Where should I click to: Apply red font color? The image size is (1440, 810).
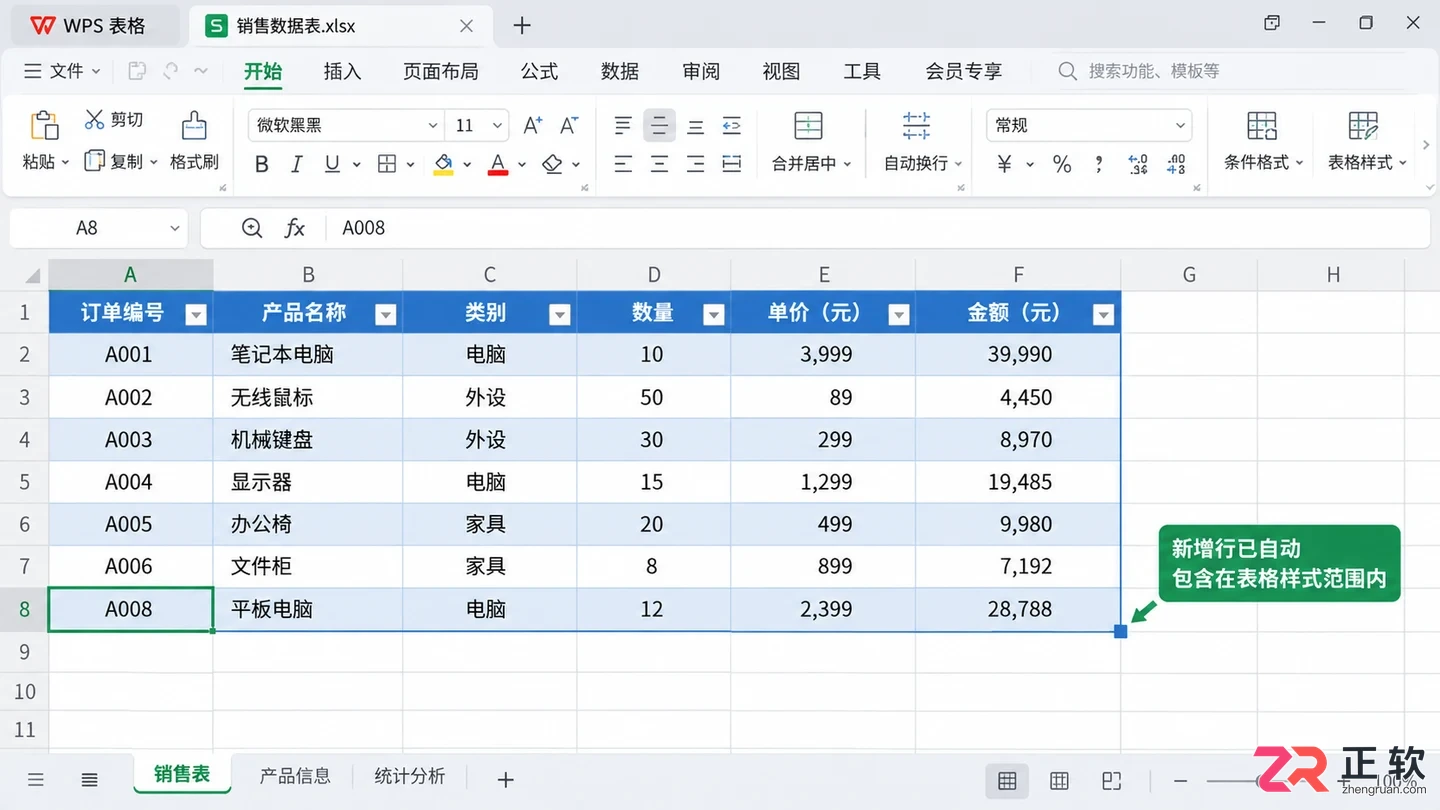pos(498,164)
